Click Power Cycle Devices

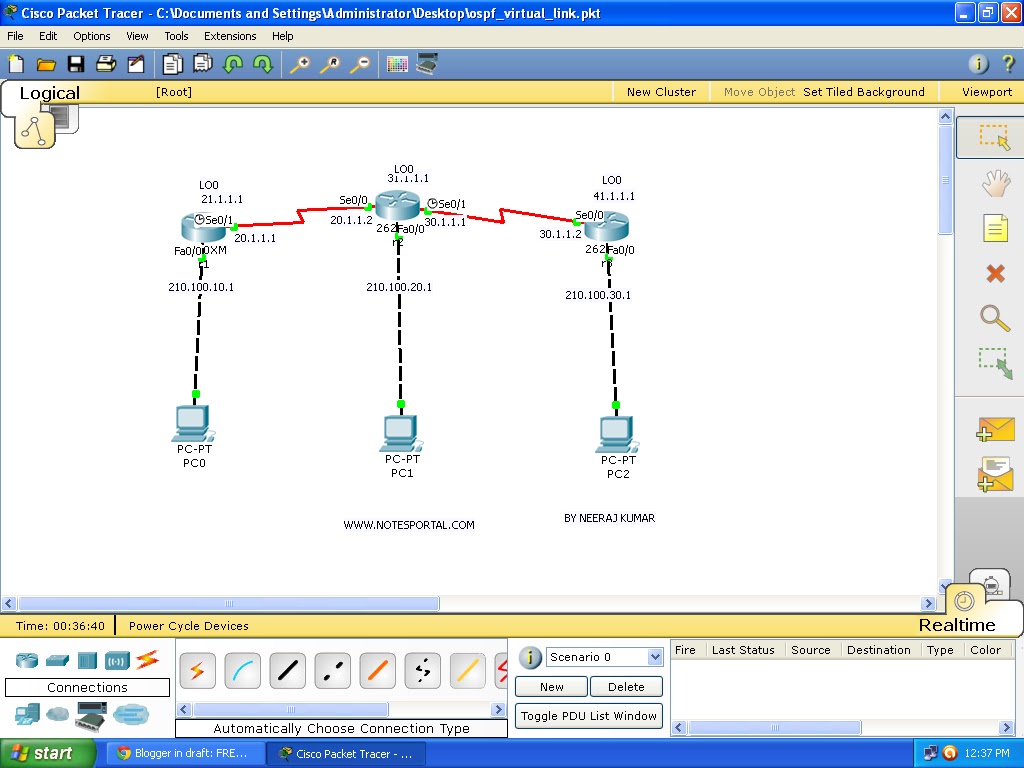[189, 626]
